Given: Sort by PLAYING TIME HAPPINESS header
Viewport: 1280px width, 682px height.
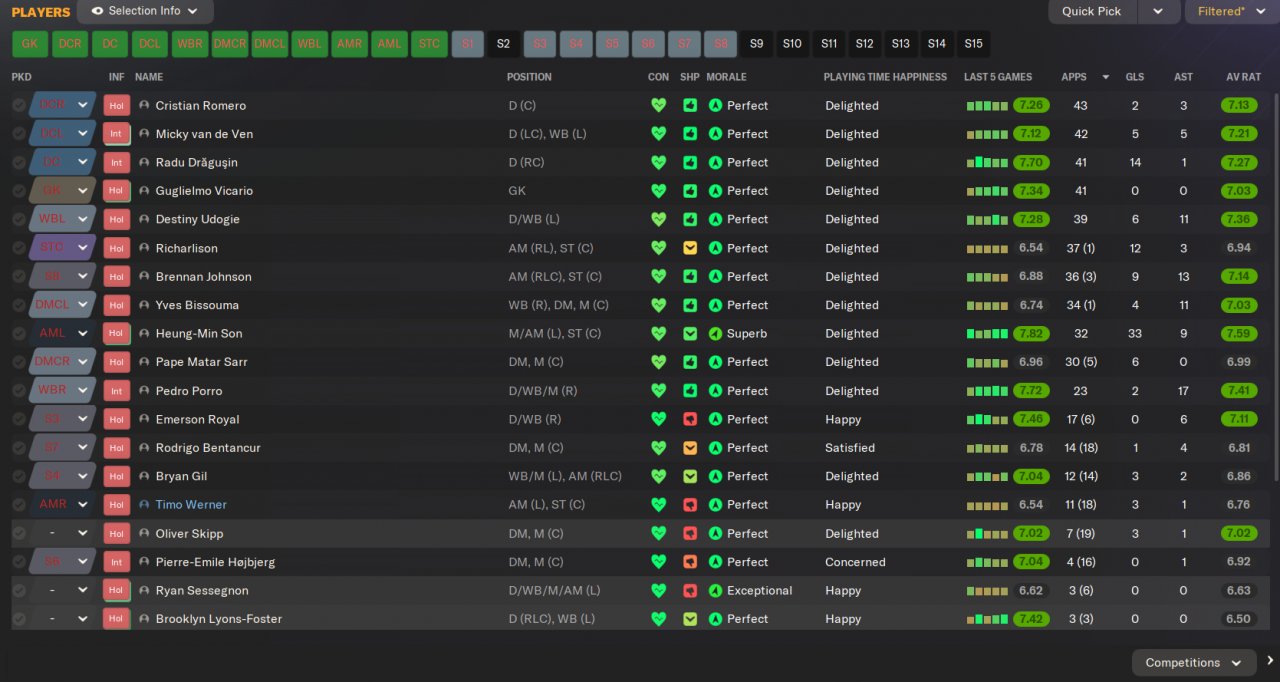Looking at the screenshot, I should [885, 77].
